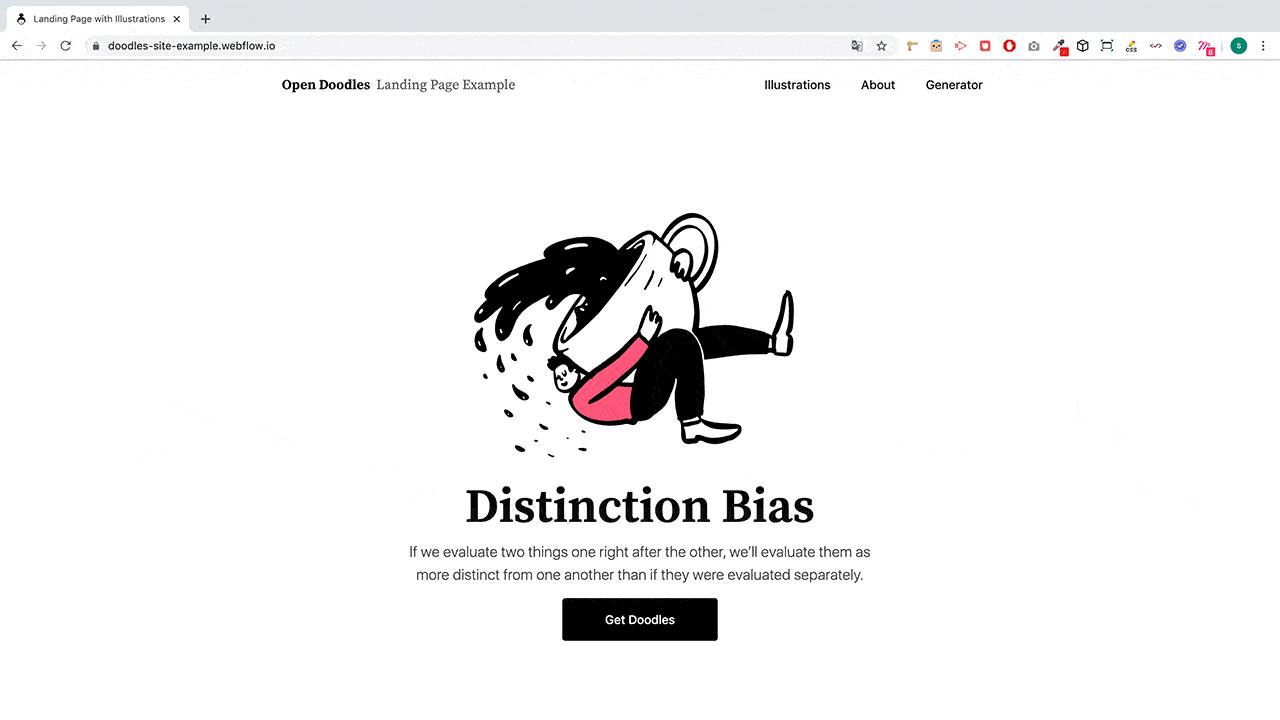Click the red stop-hand blocker extension
This screenshot has height=720, width=1280.
click(x=1010, y=46)
